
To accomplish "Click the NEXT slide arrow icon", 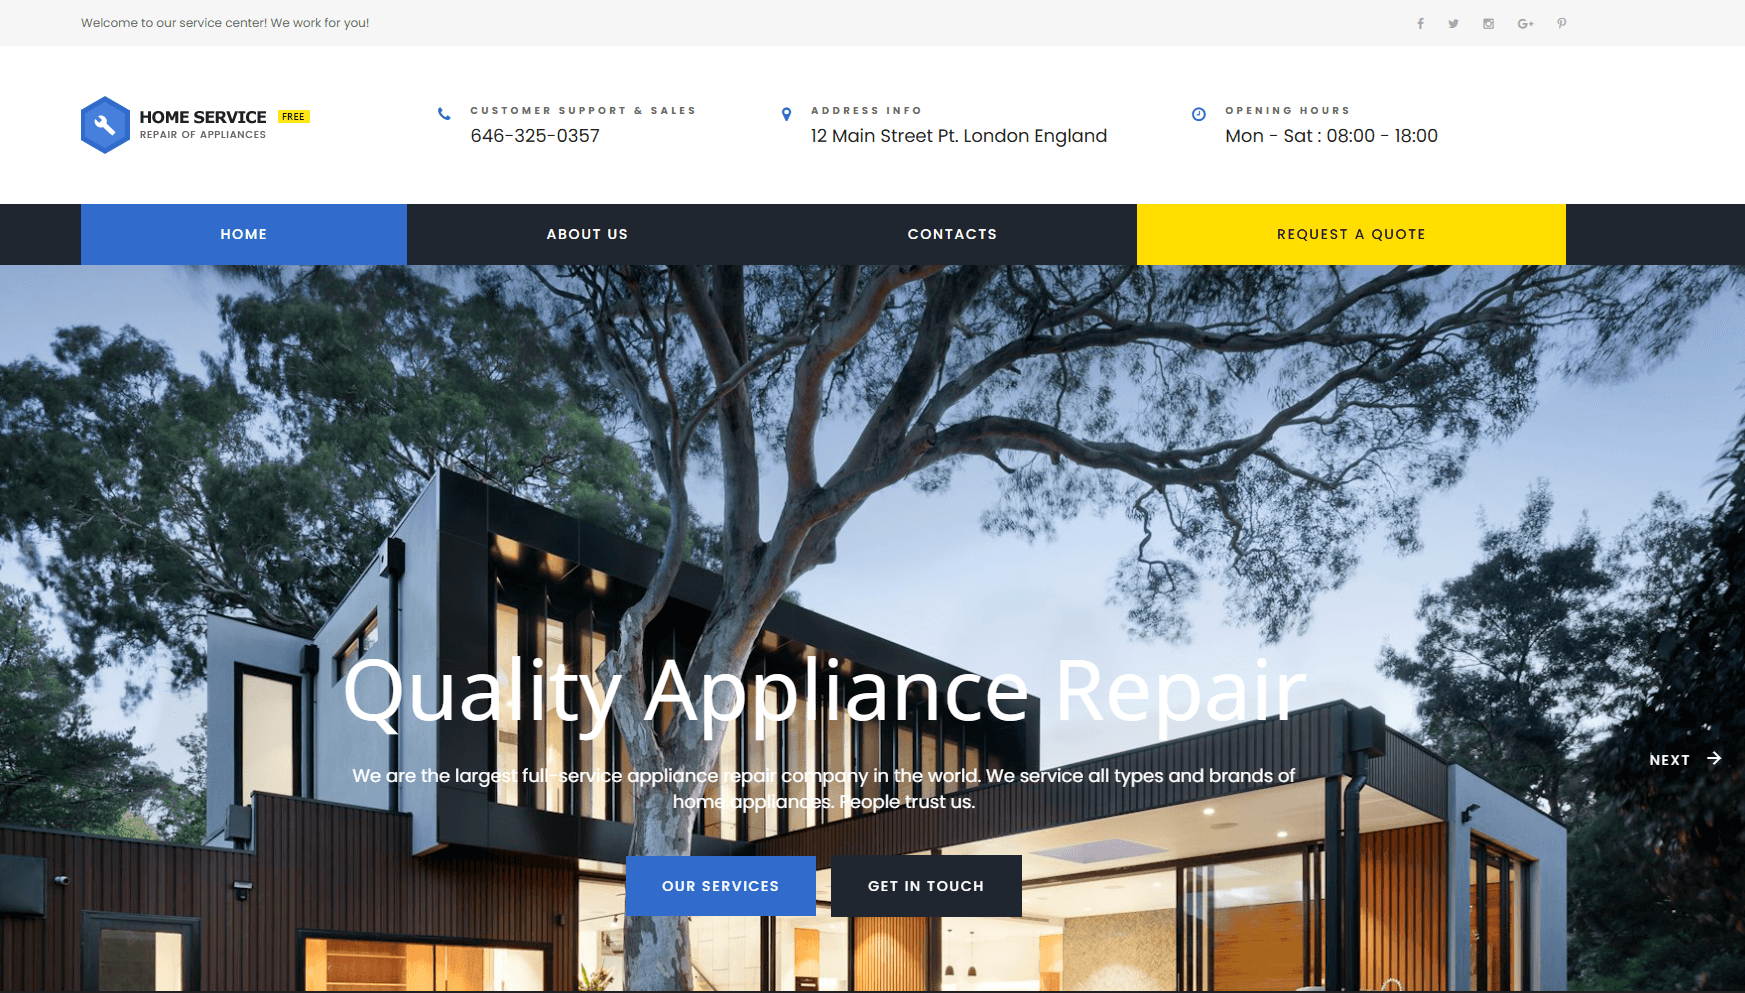I will pyautogui.click(x=1714, y=759).
